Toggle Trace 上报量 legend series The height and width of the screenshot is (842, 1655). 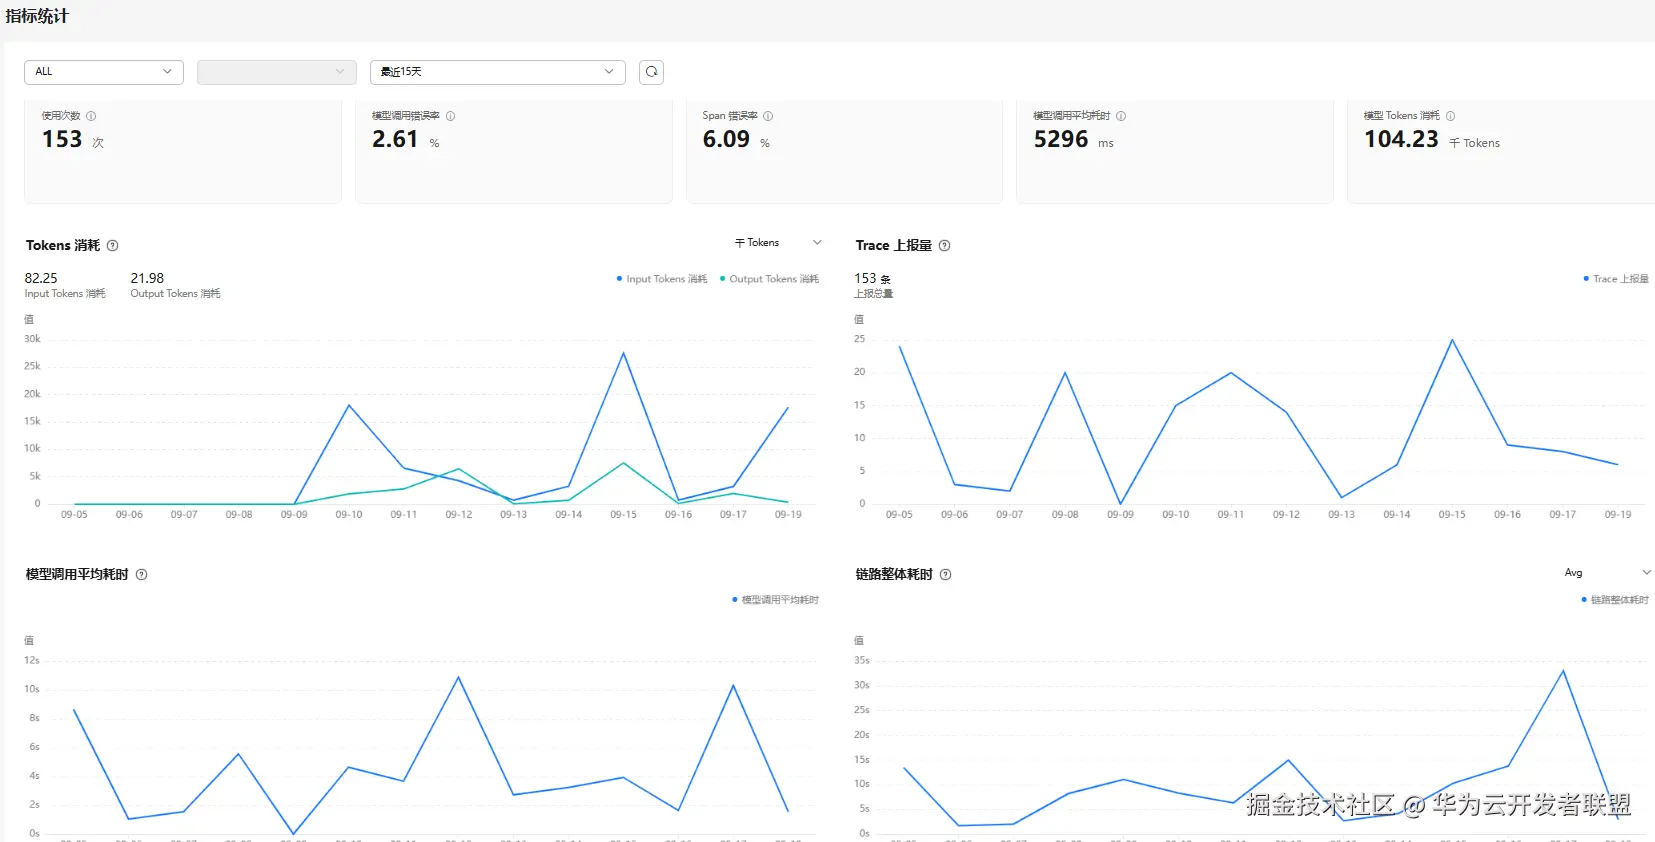pyautogui.click(x=1616, y=279)
